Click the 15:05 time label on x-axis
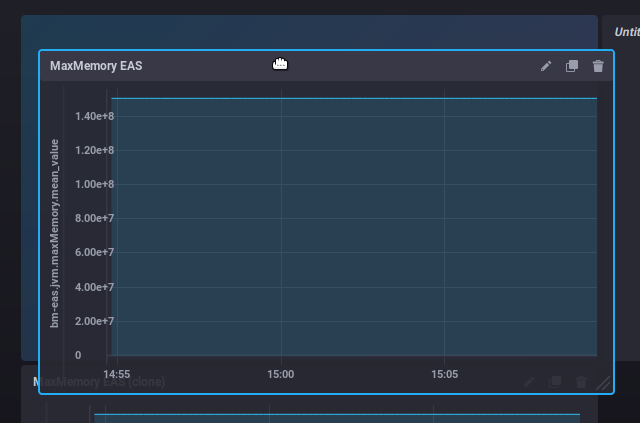This screenshot has height=423, width=640. (445, 374)
